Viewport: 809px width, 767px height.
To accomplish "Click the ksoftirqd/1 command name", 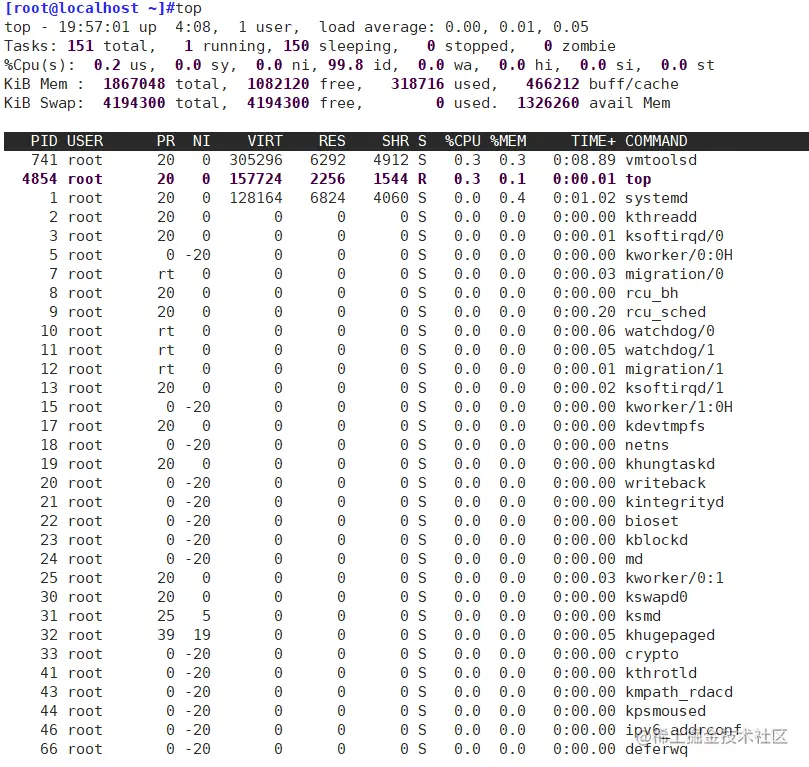I will (674, 388).
